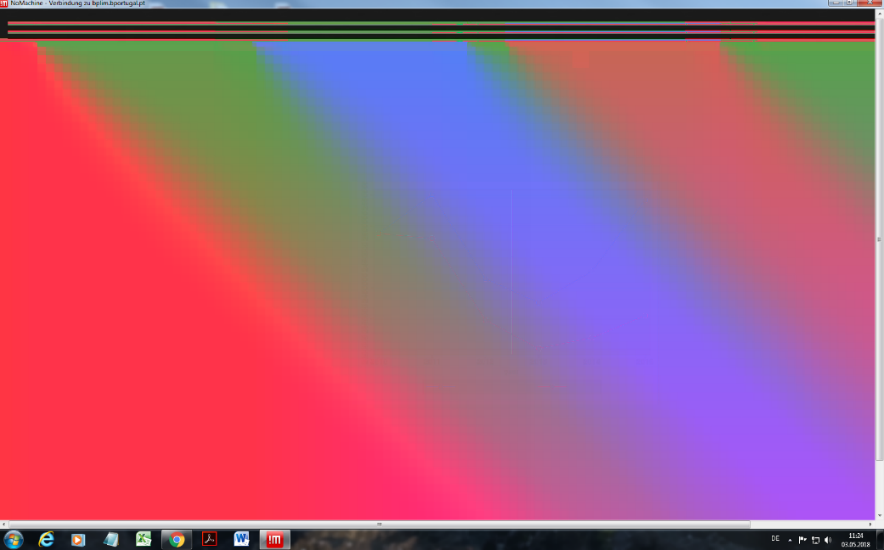
Task: Select the NoMachine taskbar button
Action: (x=275, y=539)
